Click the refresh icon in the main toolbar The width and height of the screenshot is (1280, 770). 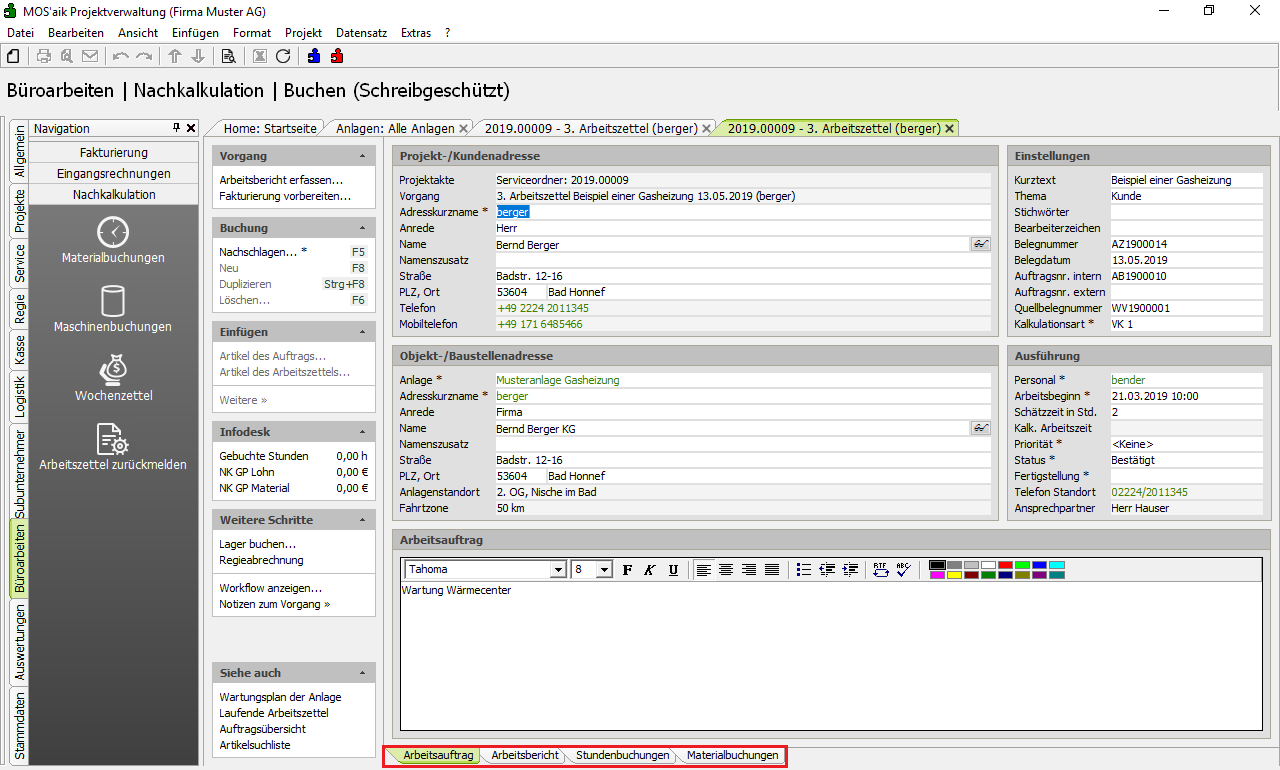click(283, 56)
